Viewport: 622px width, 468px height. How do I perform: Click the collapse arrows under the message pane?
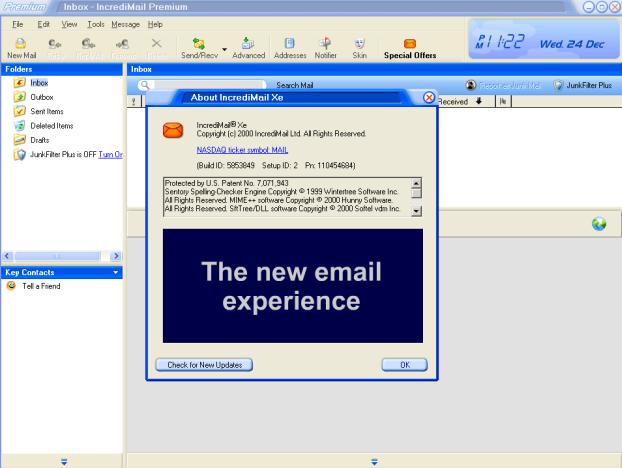click(x=374, y=462)
